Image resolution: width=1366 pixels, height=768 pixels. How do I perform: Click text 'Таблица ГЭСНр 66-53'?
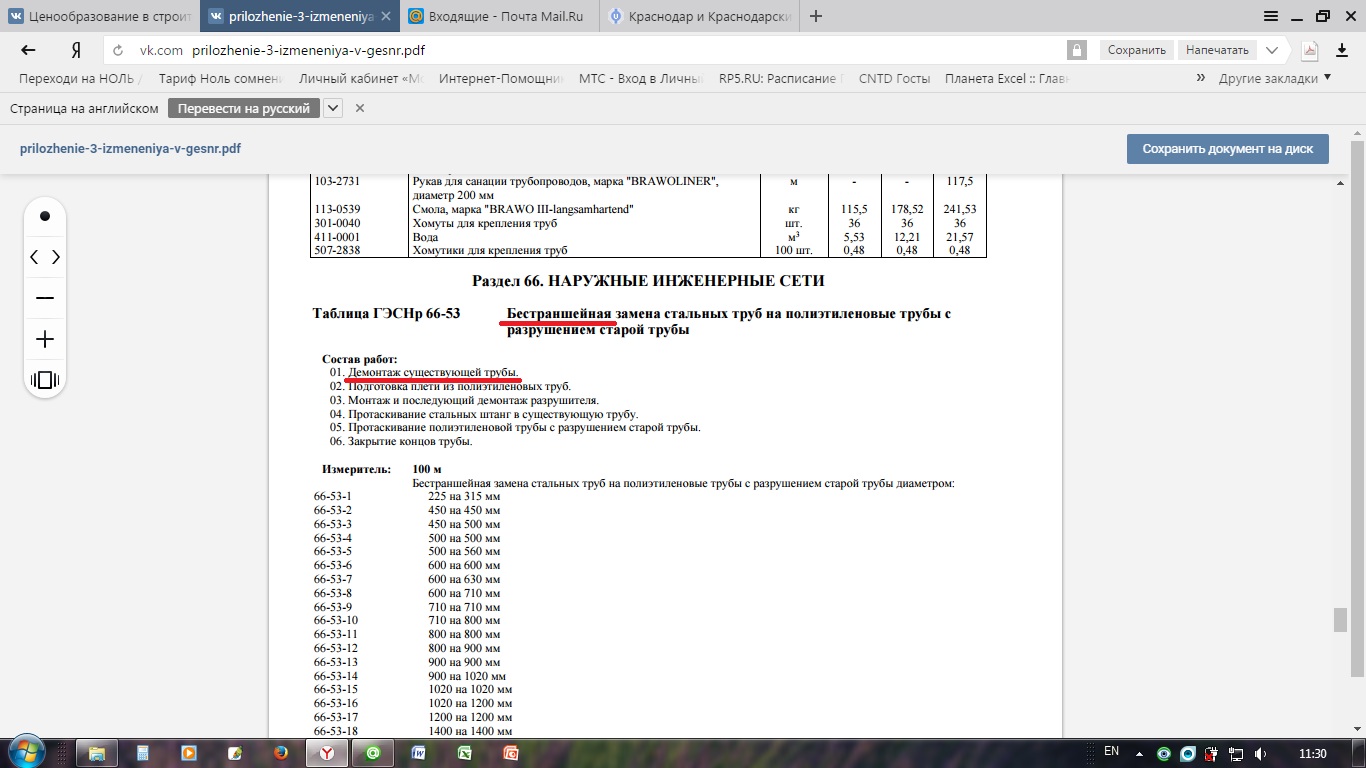(386, 314)
